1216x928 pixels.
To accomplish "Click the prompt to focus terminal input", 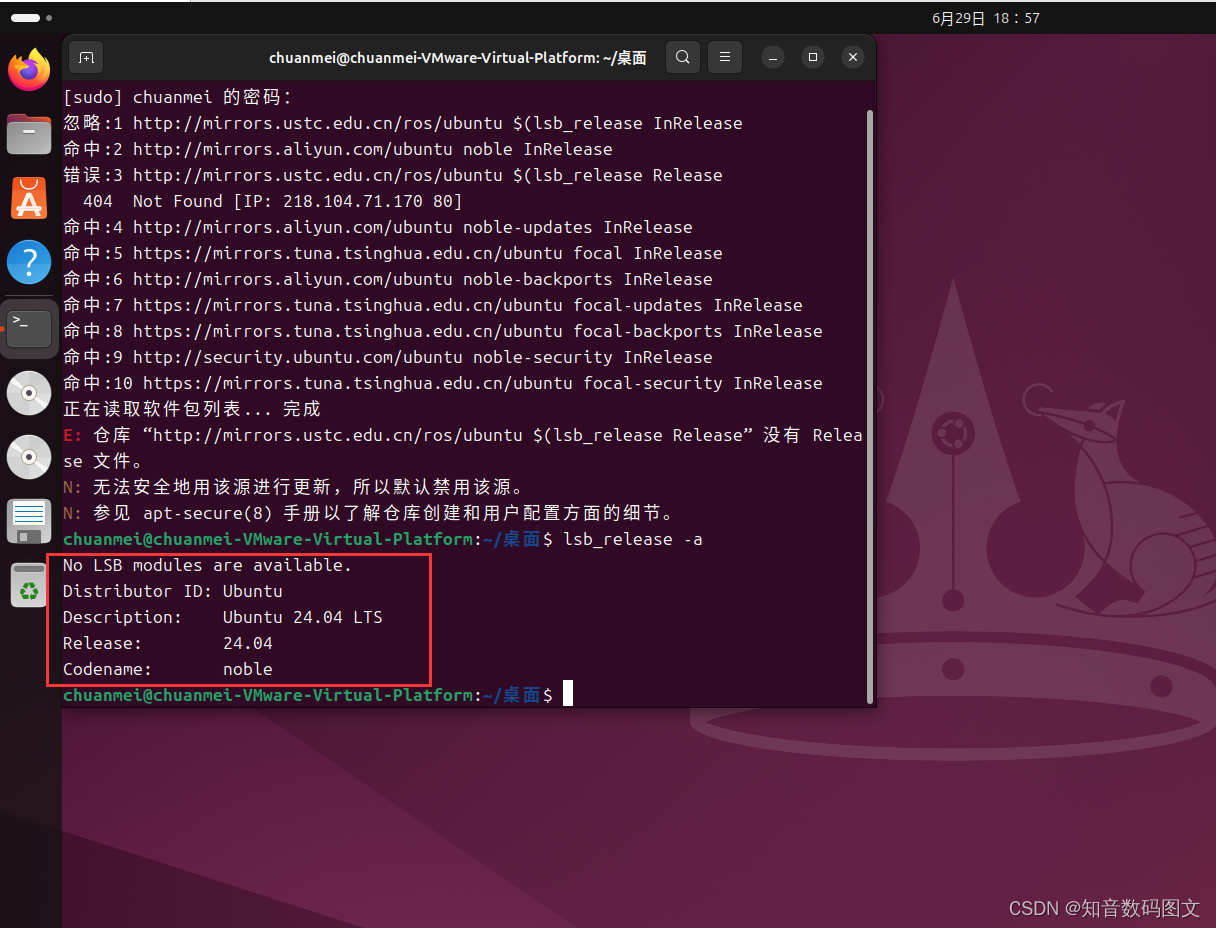I will pos(565,693).
